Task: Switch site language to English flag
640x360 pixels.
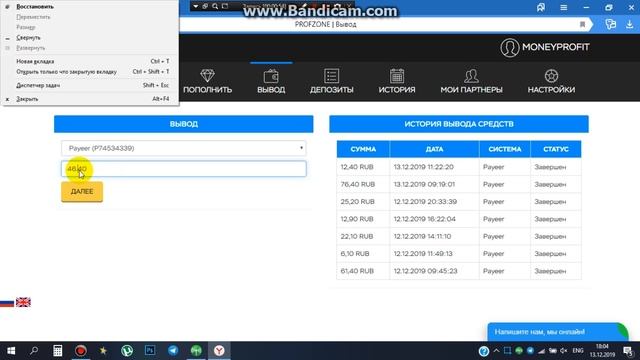Action: pos(23,302)
